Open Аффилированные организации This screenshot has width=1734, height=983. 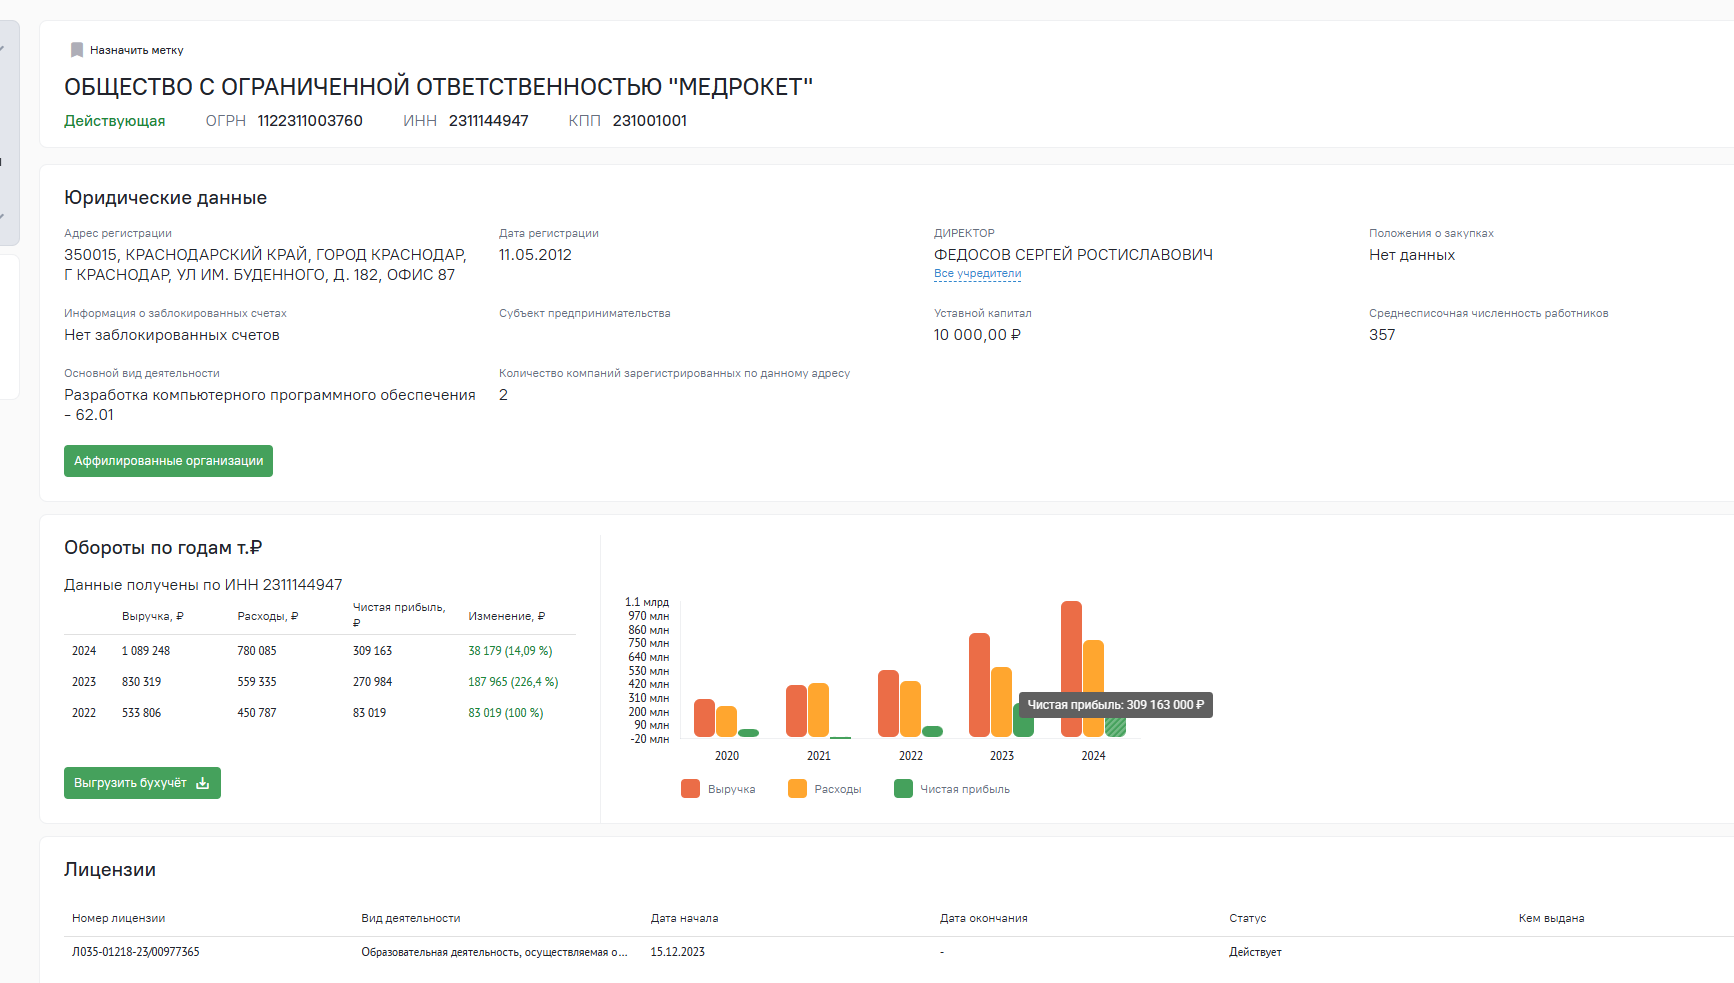[x=168, y=461]
